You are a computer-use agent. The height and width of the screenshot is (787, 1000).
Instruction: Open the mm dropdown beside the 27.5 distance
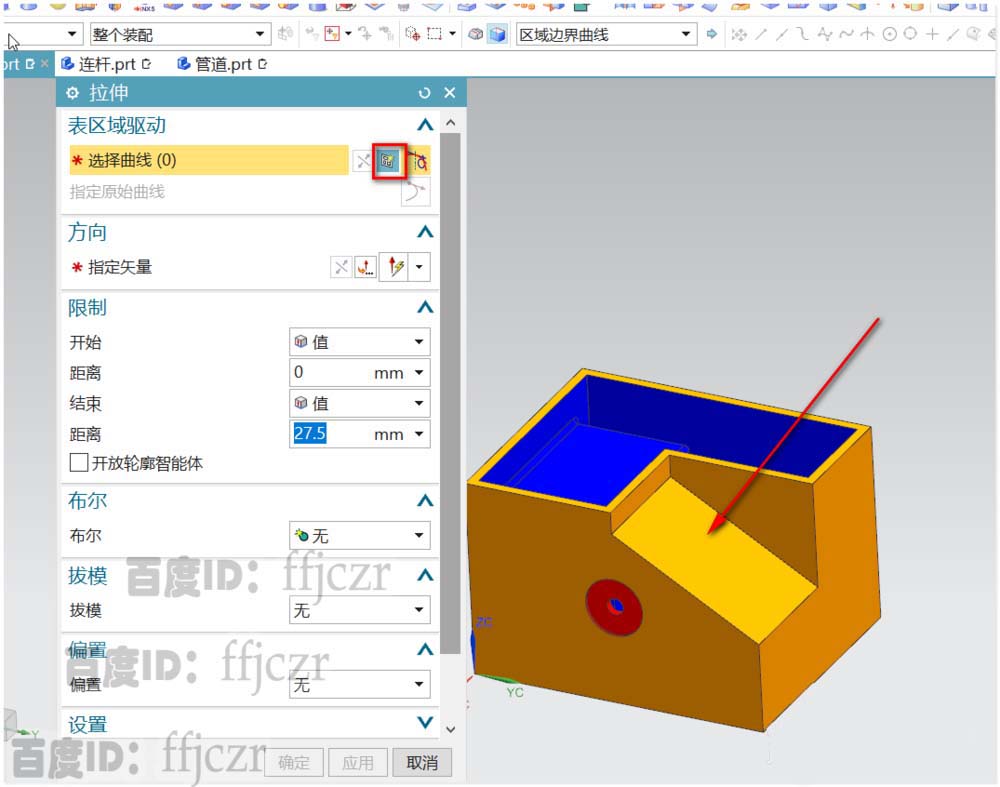click(419, 434)
